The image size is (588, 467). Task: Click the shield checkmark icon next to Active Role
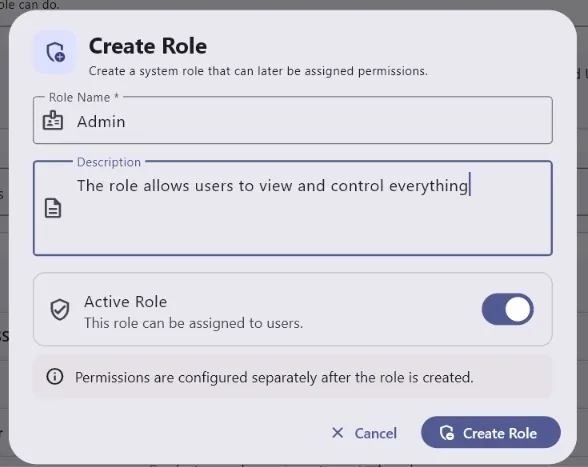coord(60,309)
